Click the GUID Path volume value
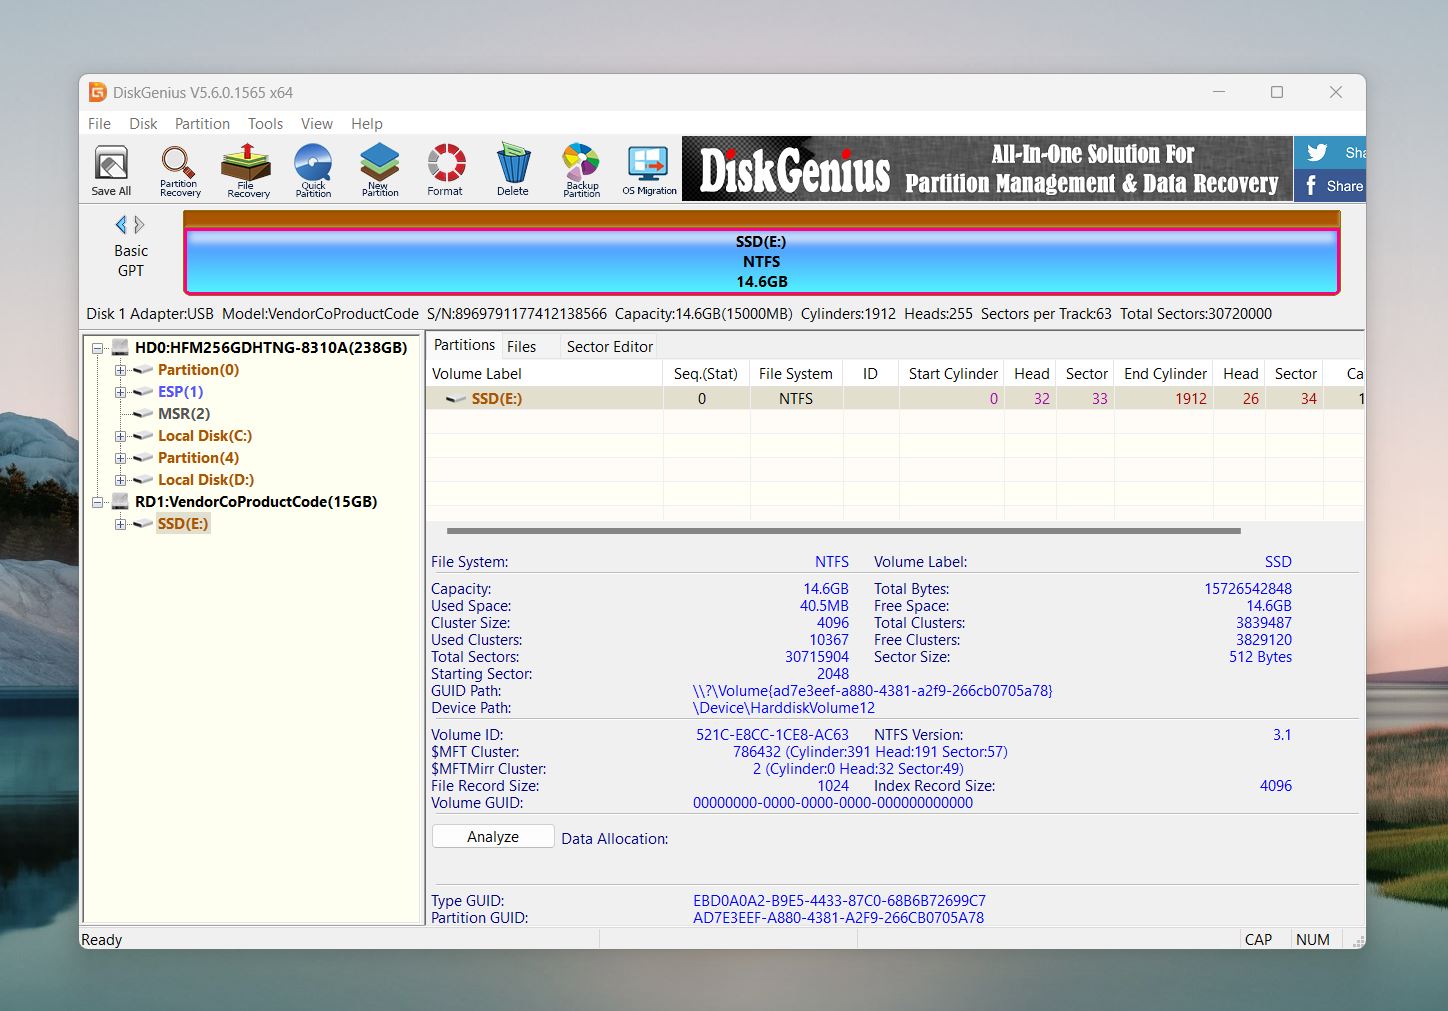Screen dimensions: 1448x1011 [x=872, y=691]
